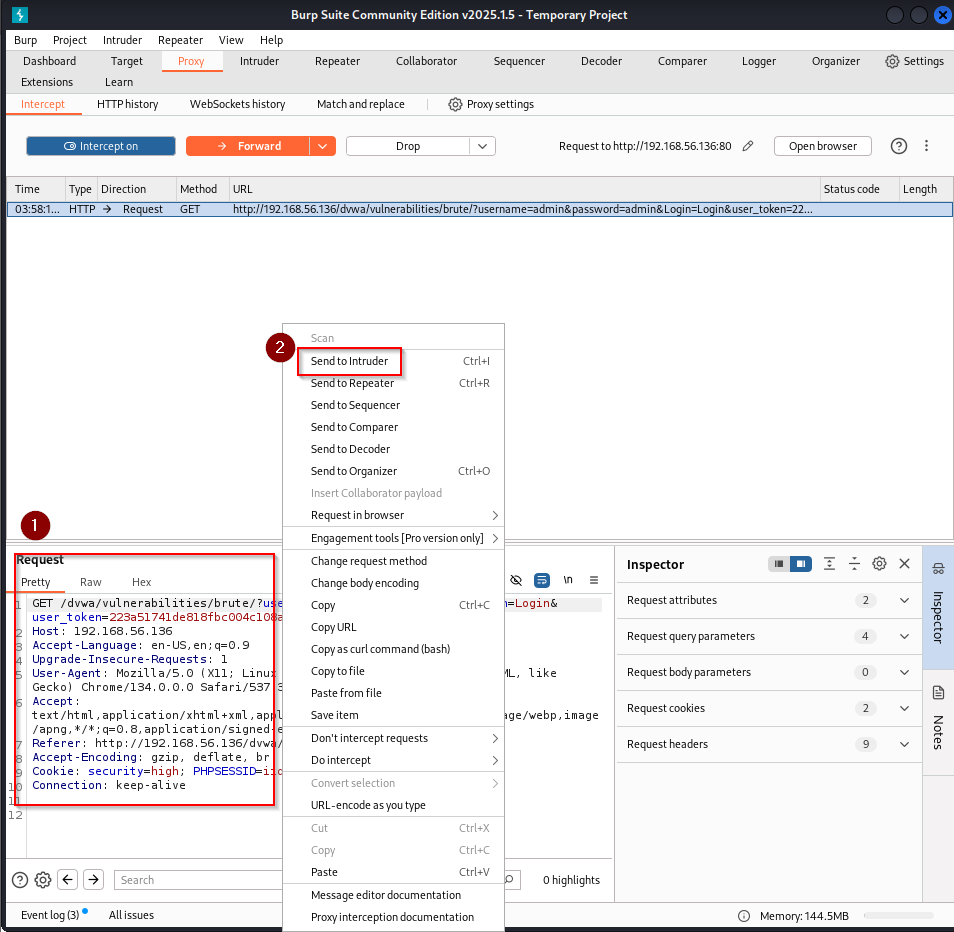This screenshot has width=954, height=932.
Task: Sort intercept table by Status code column
Action: click(859, 189)
